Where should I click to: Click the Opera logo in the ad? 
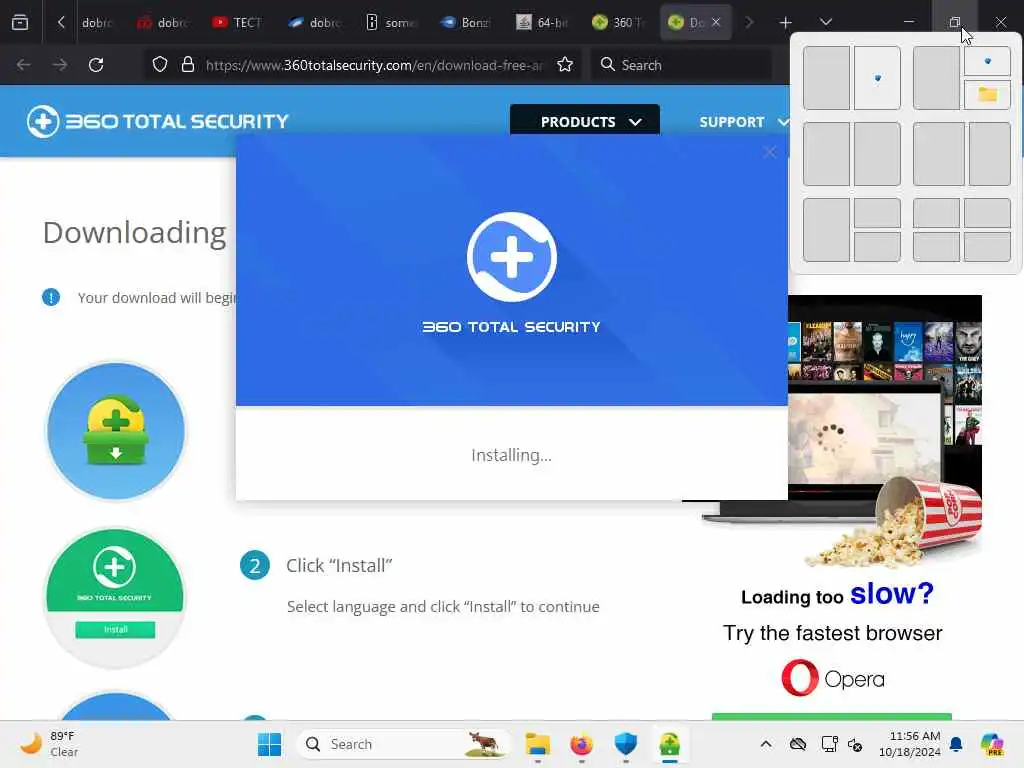tap(833, 679)
